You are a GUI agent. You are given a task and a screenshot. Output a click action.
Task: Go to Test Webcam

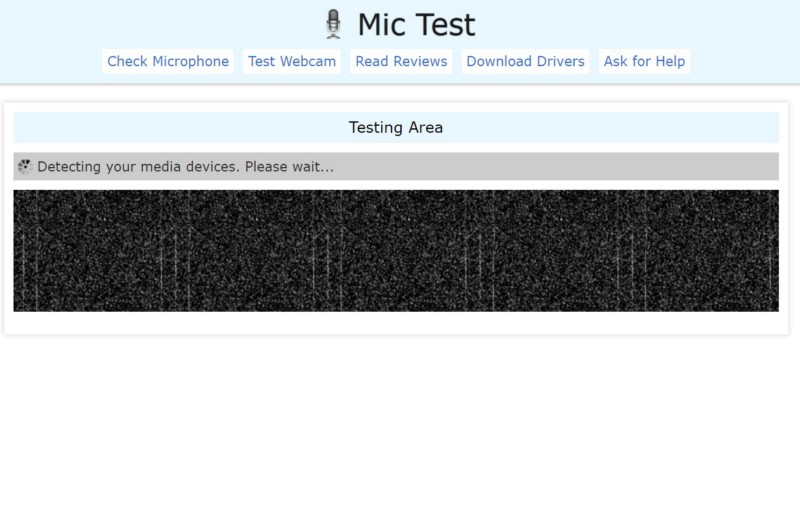coord(292,61)
